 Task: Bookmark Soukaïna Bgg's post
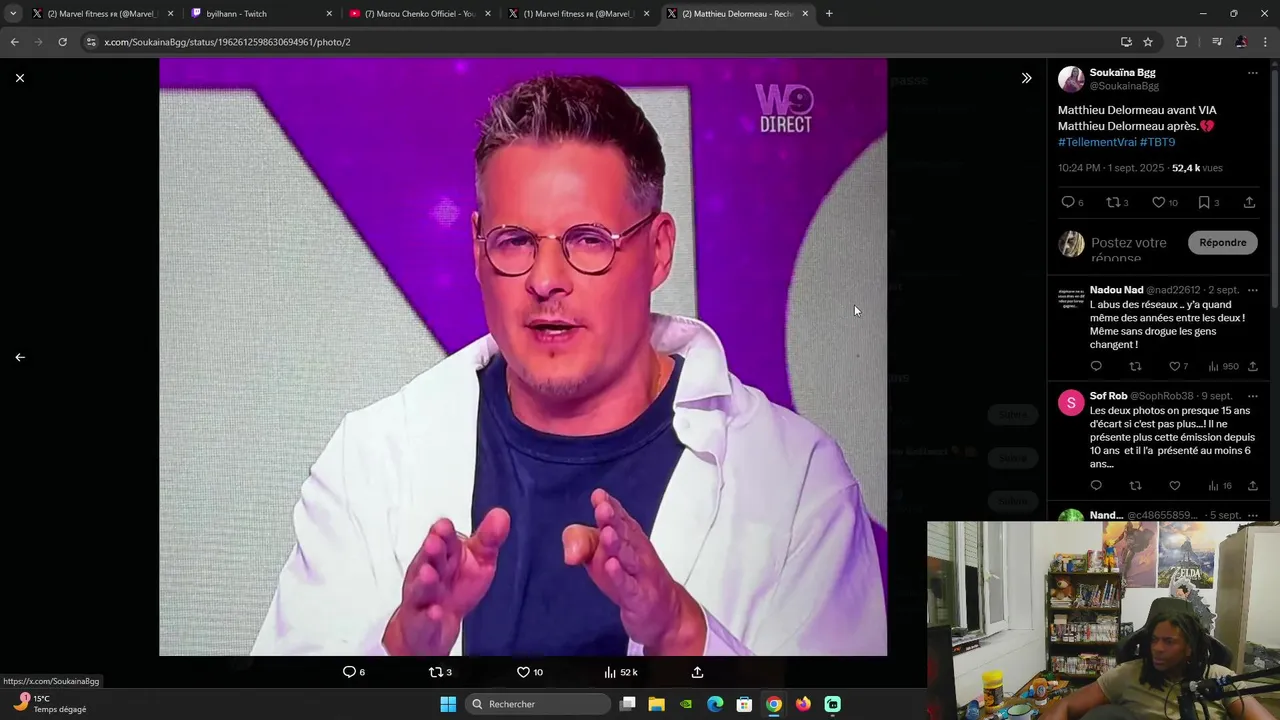(1204, 202)
